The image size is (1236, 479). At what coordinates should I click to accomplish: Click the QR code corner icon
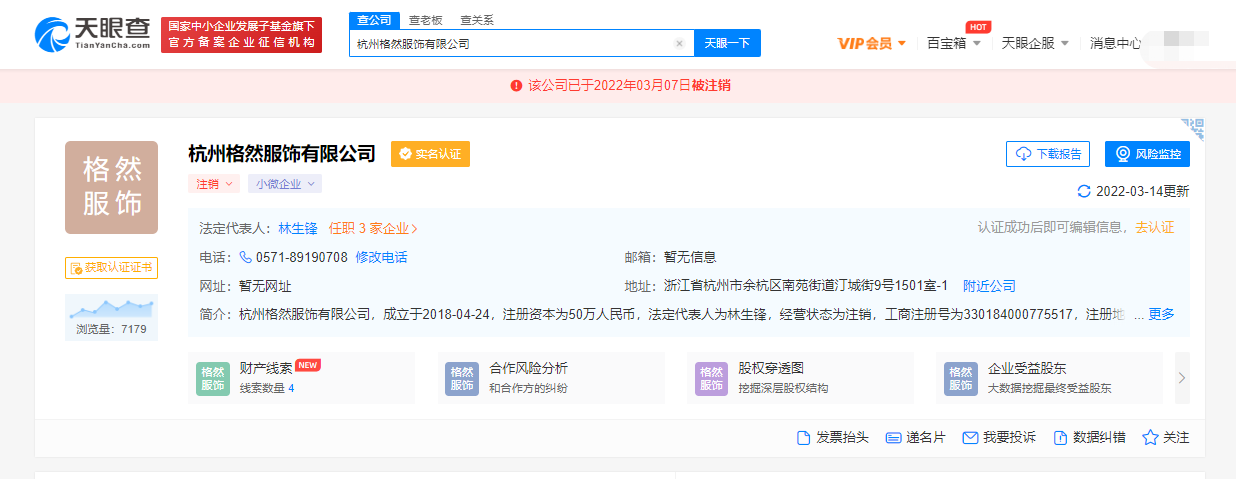point(1192,129)
